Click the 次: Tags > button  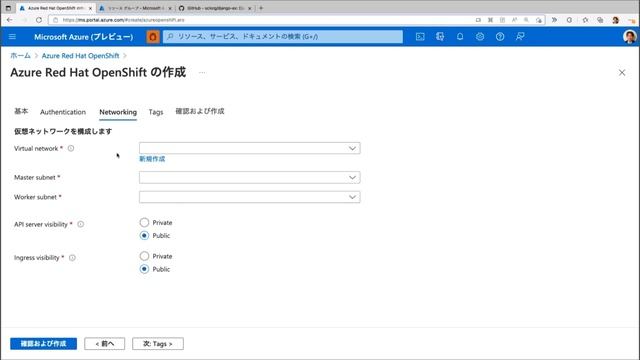(x=158, y=344)
